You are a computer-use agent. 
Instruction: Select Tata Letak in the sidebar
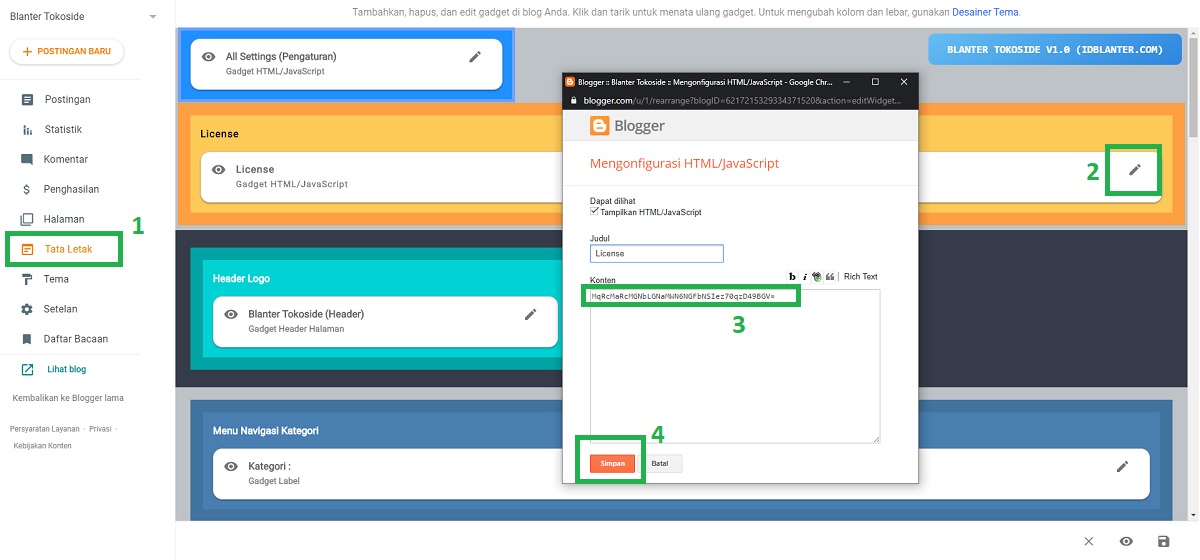[67, 249]
